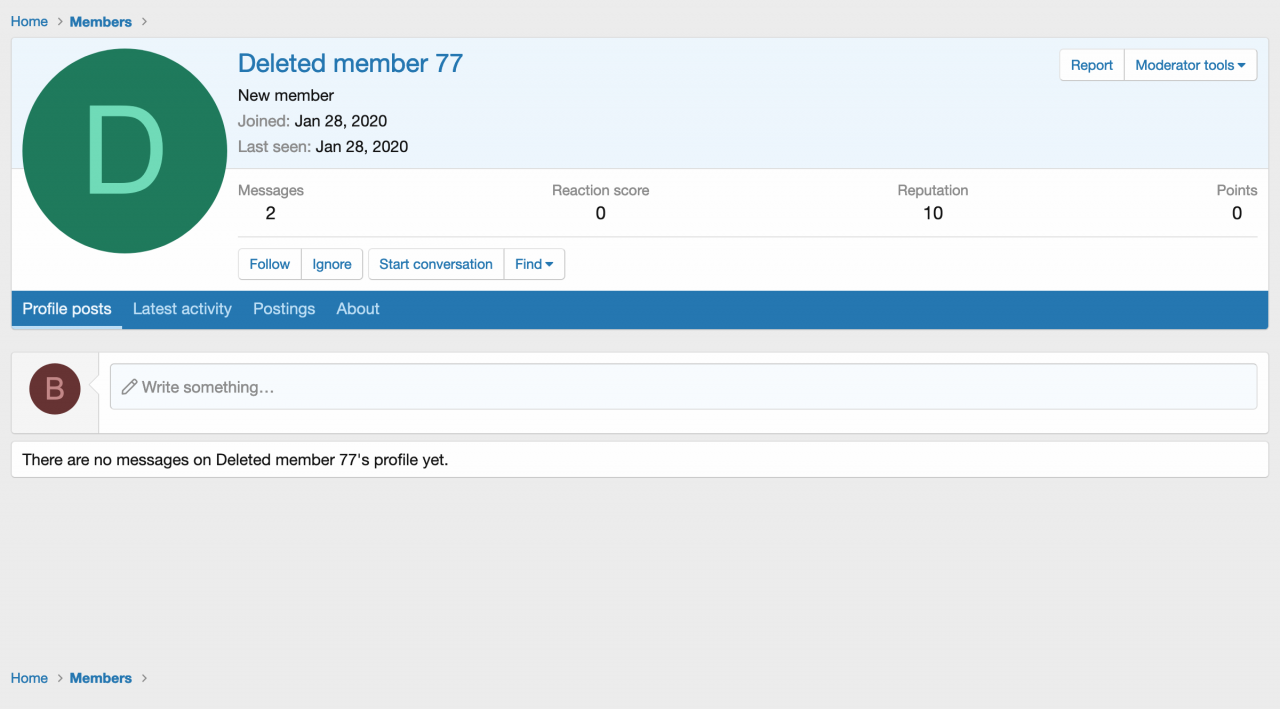Open the Moderator tools dropdown
This screenshot has height=709, width=1280.
(x=1190, y=65)
